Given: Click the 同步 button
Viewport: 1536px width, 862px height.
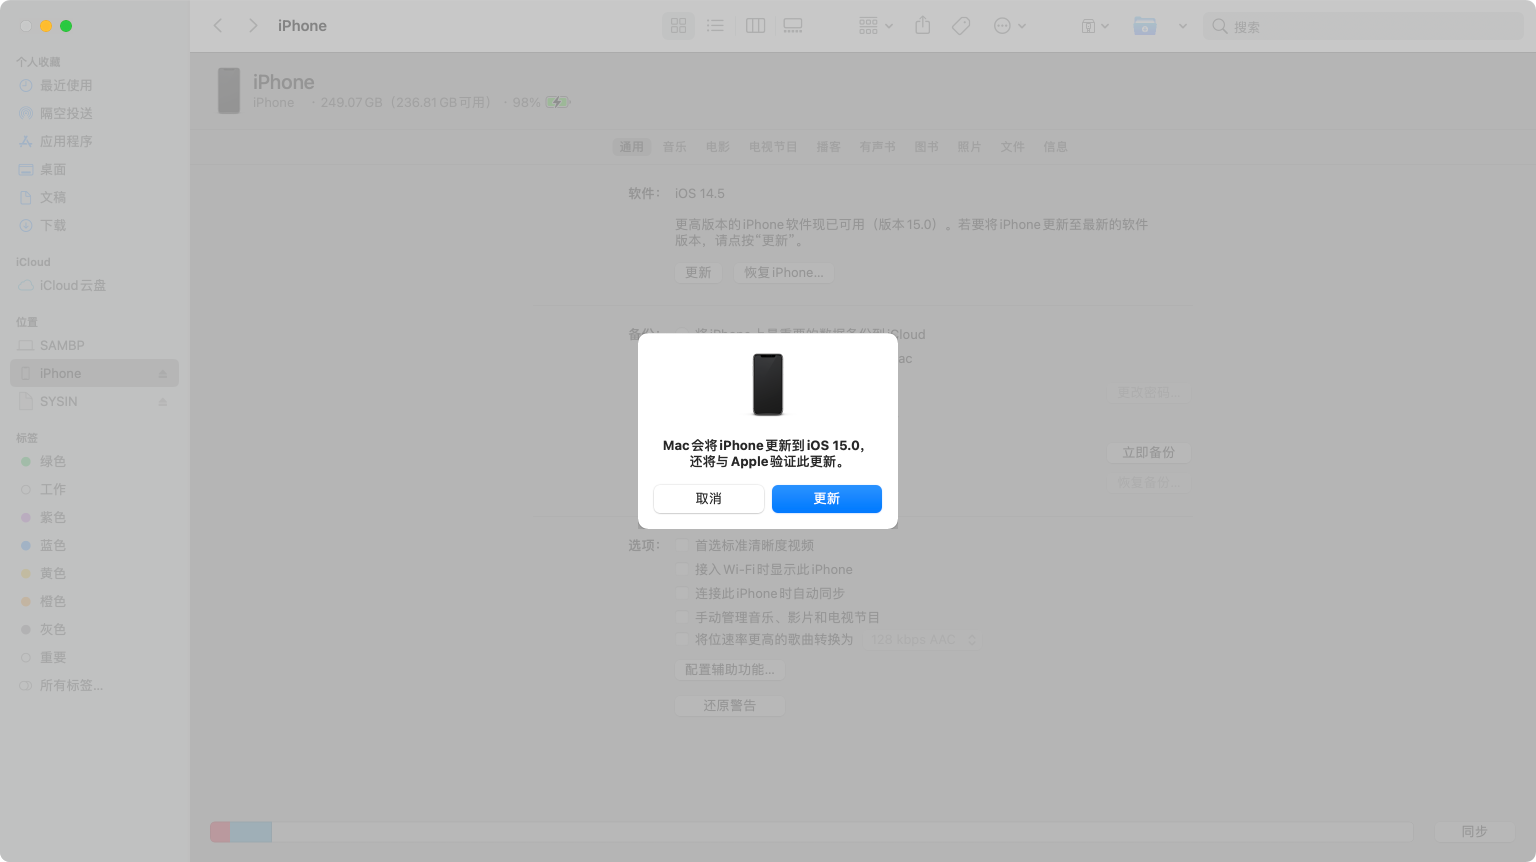Looking at the screenshot, I should tap(1474, 832).
